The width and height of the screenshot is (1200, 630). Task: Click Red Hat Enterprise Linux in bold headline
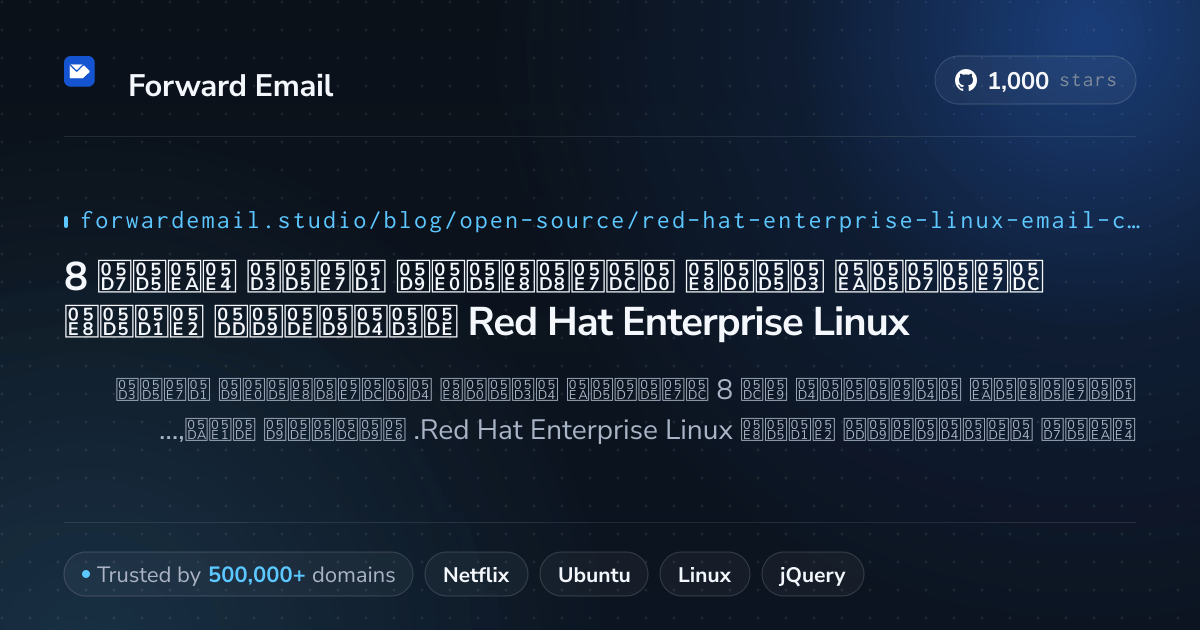pyautogui.click(x=689, y=322)
